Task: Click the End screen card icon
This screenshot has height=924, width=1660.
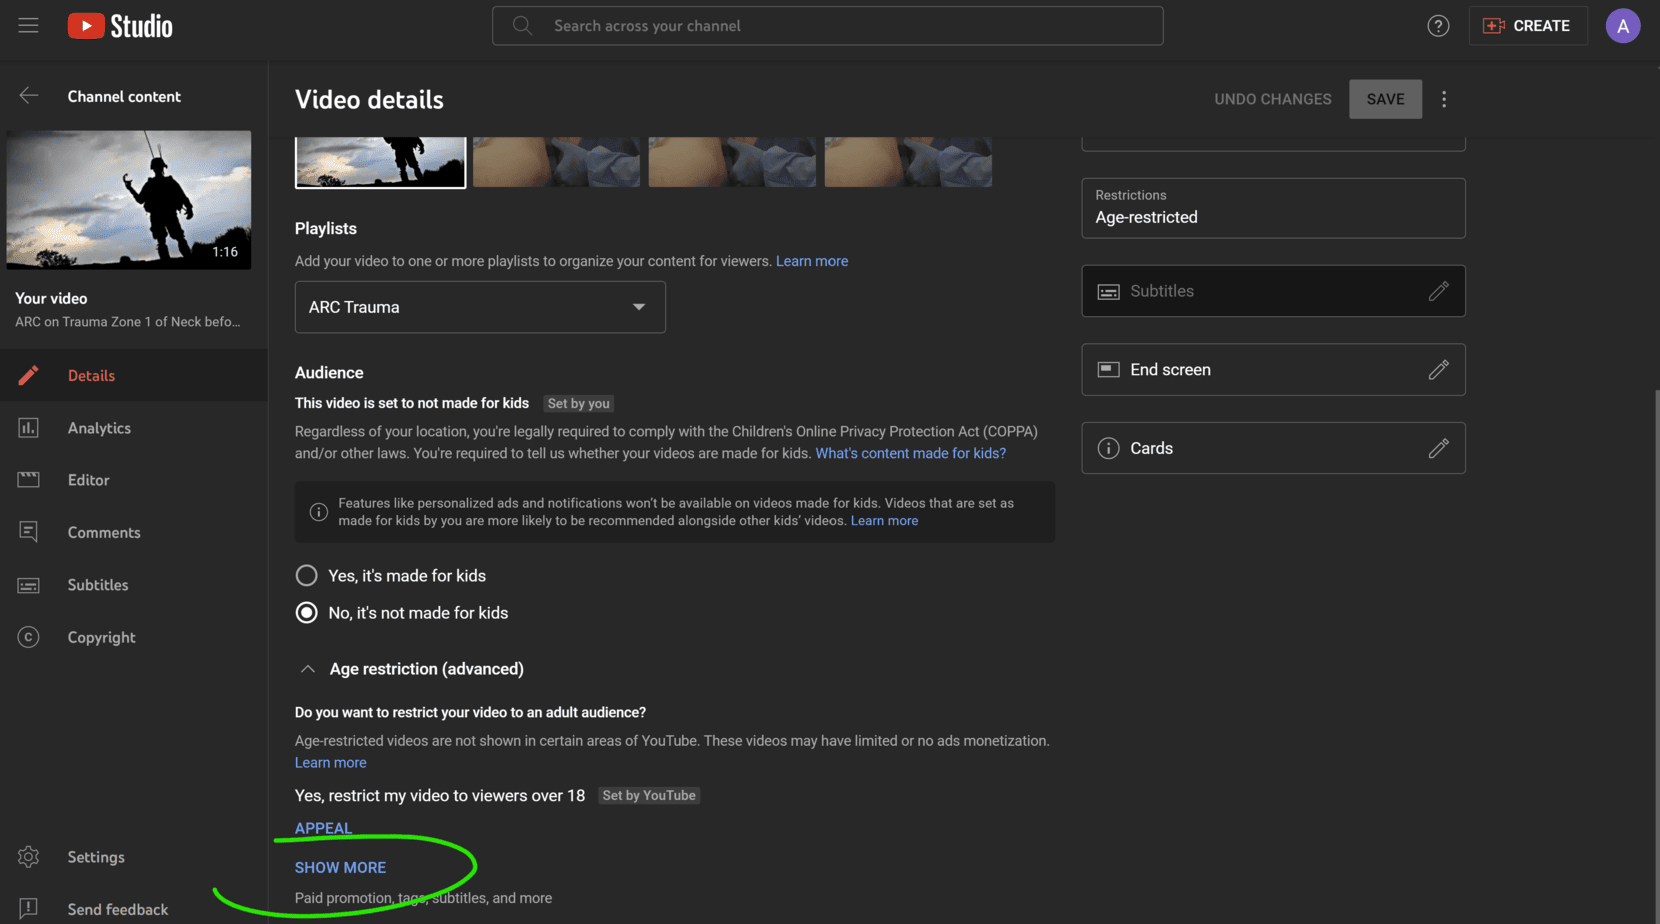Action: (x=1108, y=370)
